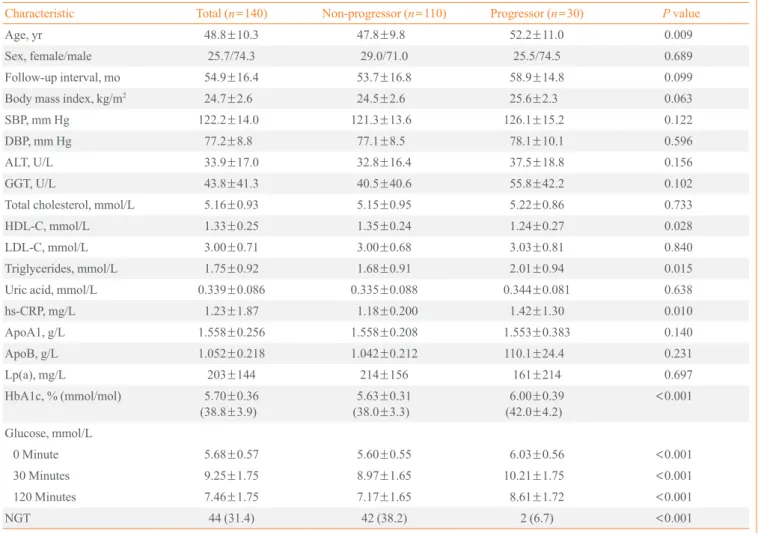Select the 'DBP, mm Hg' label
Screen dimensions: 761x533
(x=38, y=141)
